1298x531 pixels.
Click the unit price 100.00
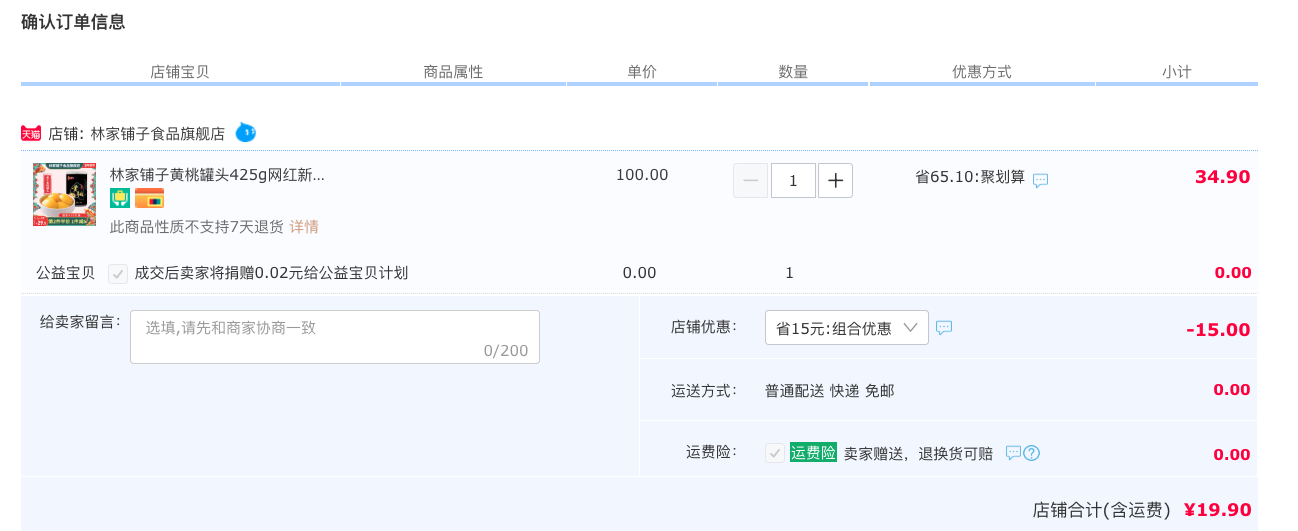[642, 175]
